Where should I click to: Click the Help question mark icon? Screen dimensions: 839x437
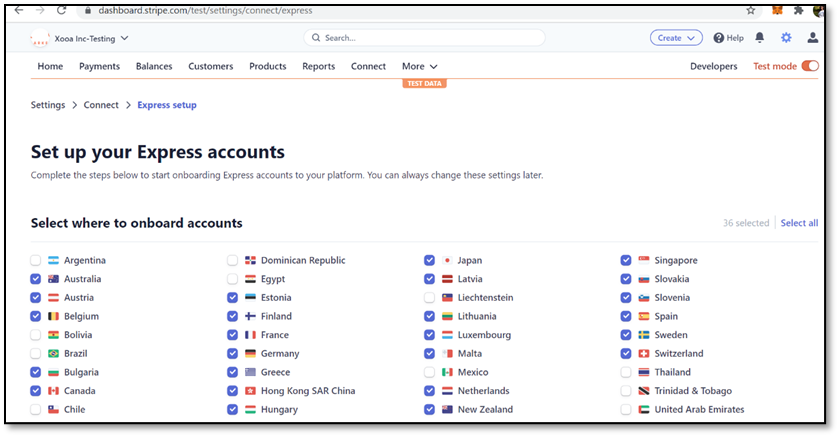[x=719, y=38]
